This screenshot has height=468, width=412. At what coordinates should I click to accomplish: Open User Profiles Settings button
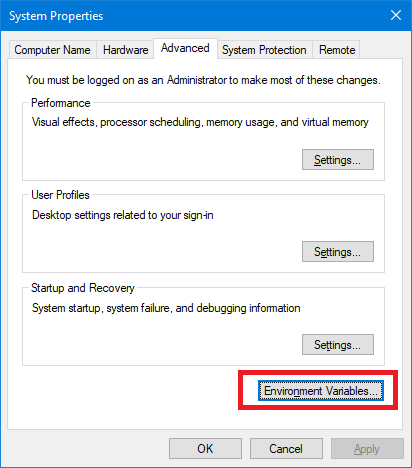338,252
